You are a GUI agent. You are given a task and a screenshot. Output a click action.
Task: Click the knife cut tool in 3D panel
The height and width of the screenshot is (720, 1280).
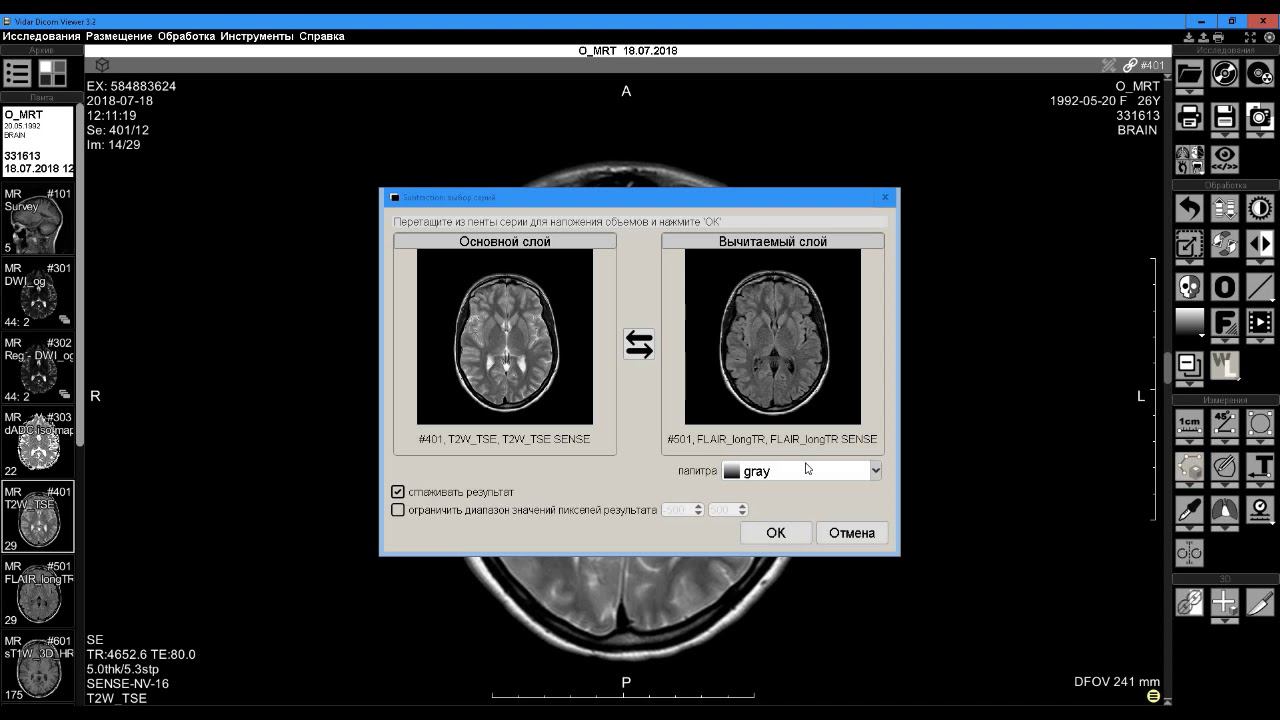[x=1259, y=602]
